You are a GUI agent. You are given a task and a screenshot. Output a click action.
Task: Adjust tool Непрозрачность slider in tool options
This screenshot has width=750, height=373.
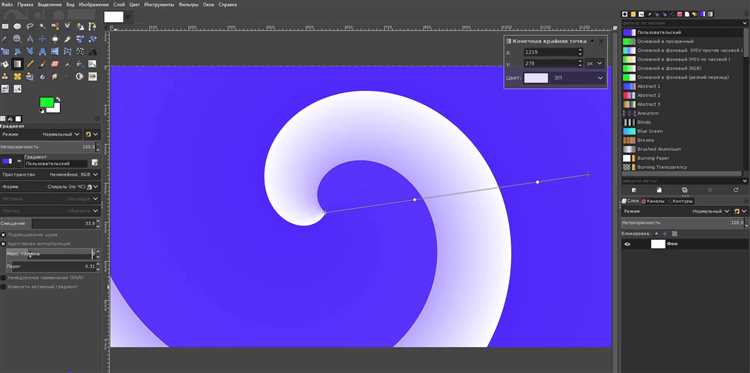tap(48, 147)
